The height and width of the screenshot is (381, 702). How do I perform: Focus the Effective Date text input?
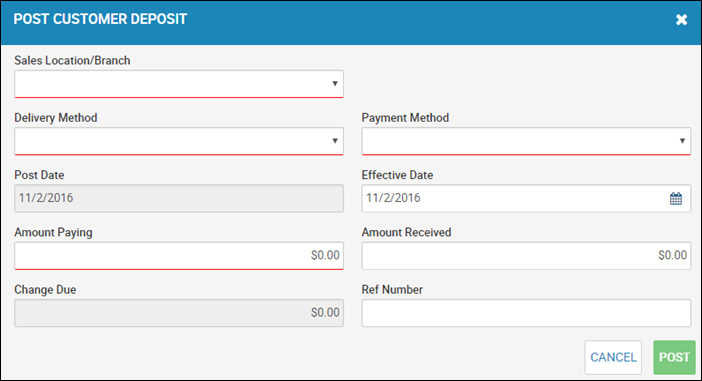point(515,198)
